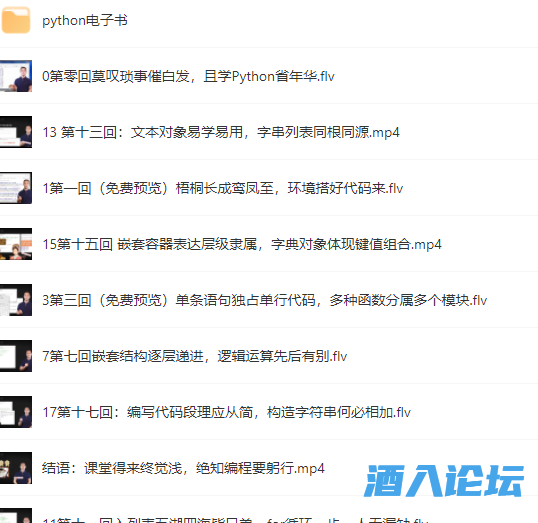Open thumbnail of 17第十七回 video

click(16, 411)
